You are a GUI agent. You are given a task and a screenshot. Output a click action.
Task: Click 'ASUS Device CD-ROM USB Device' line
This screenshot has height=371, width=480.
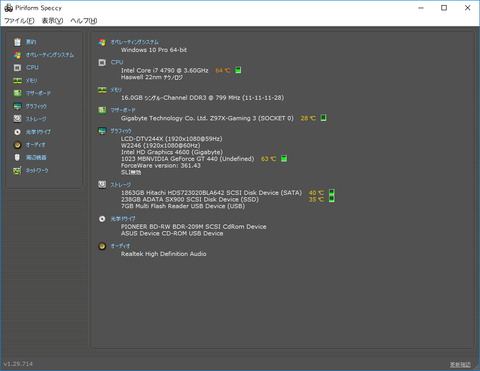[x=172, y=233]
